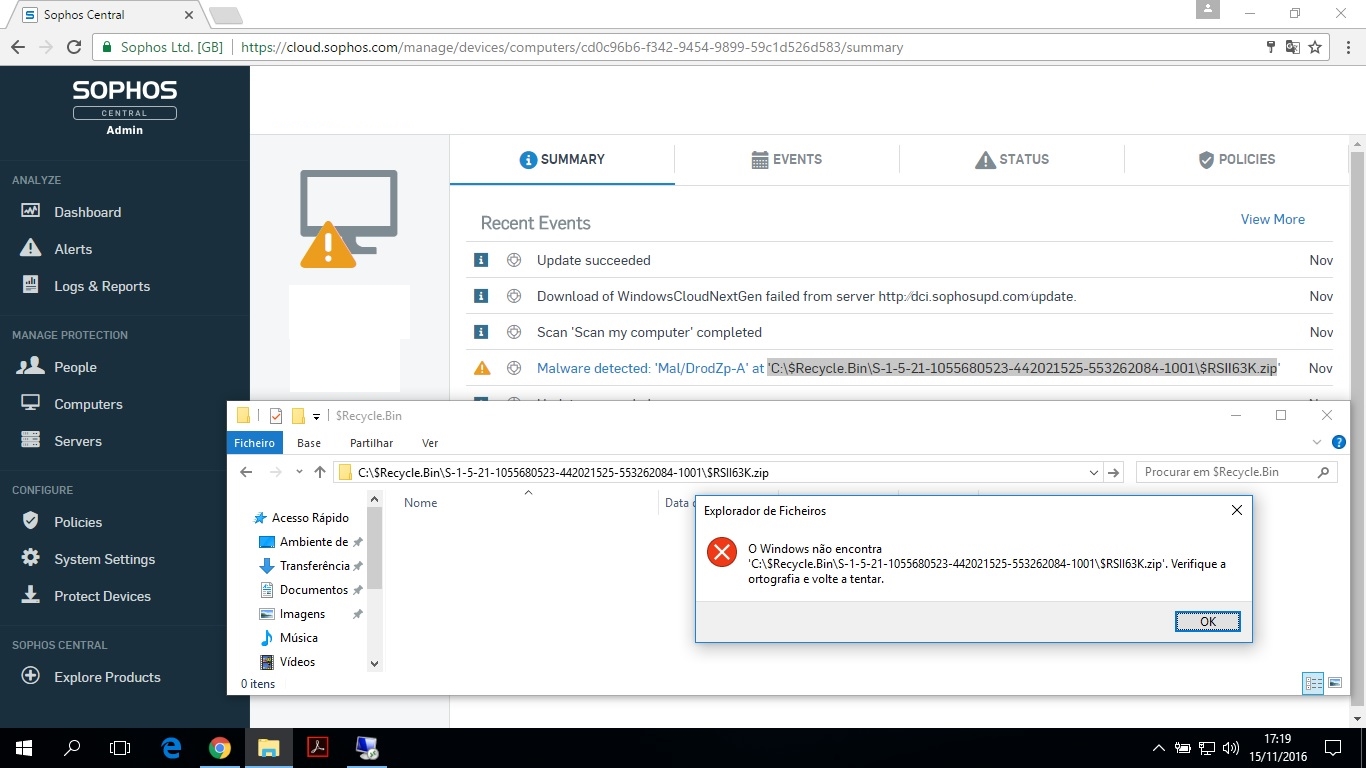Image resolution: width=1366 pixels, height=768 pixels.
Task: Click View More recent events link
Action: pyautogui.click(x=1272, y=219)
